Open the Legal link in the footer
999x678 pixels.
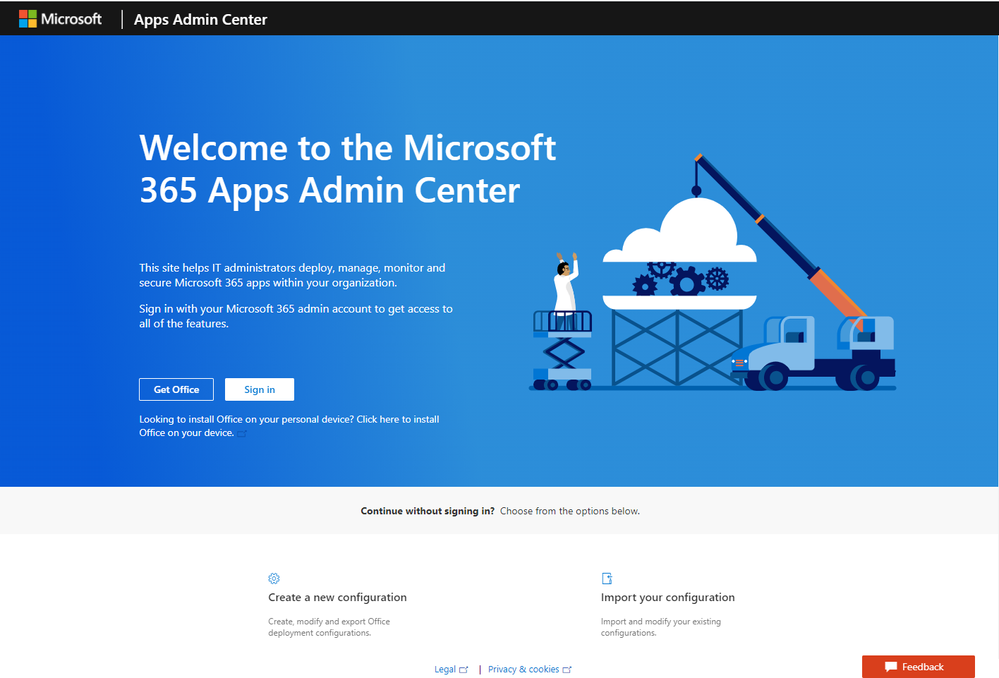pos(445,669)
